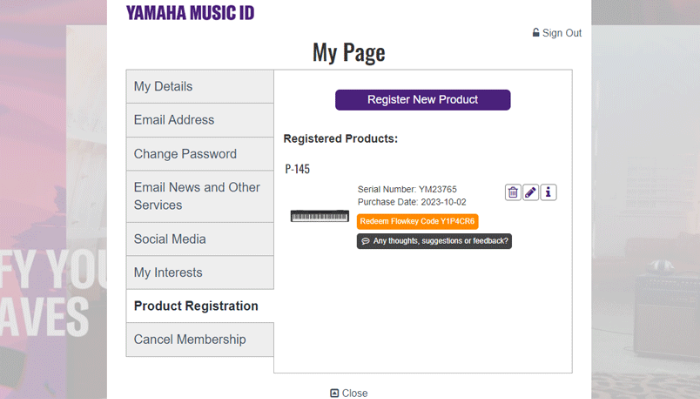The height and width of the screenshot is (399, 700).
Task: Delete the registered P-145 product via trash icon
Action: click(513, 192)
